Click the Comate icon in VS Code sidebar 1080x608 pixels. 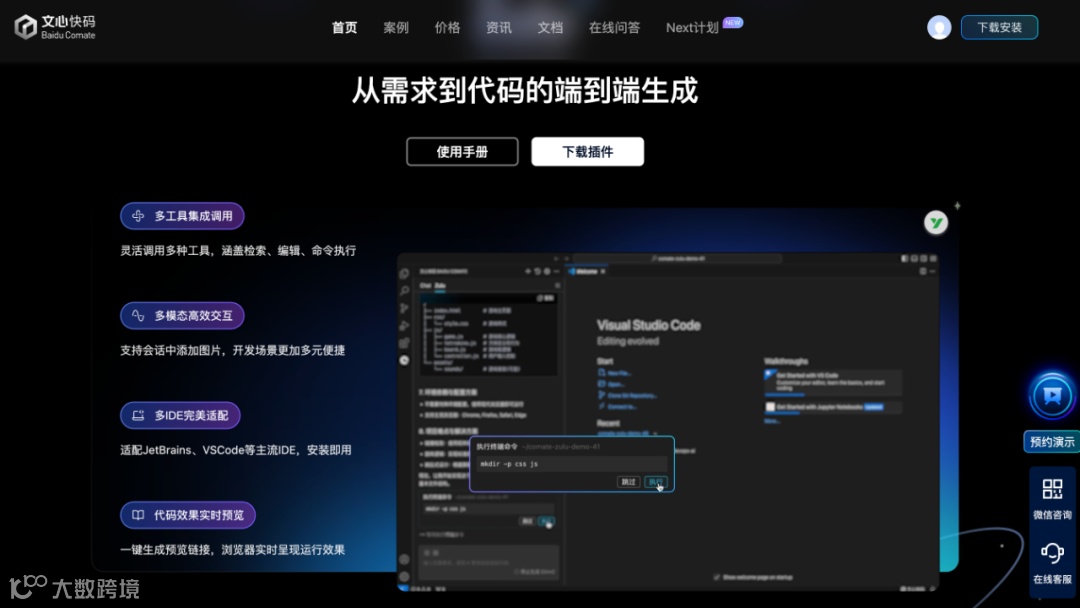[x=404, y=360]
